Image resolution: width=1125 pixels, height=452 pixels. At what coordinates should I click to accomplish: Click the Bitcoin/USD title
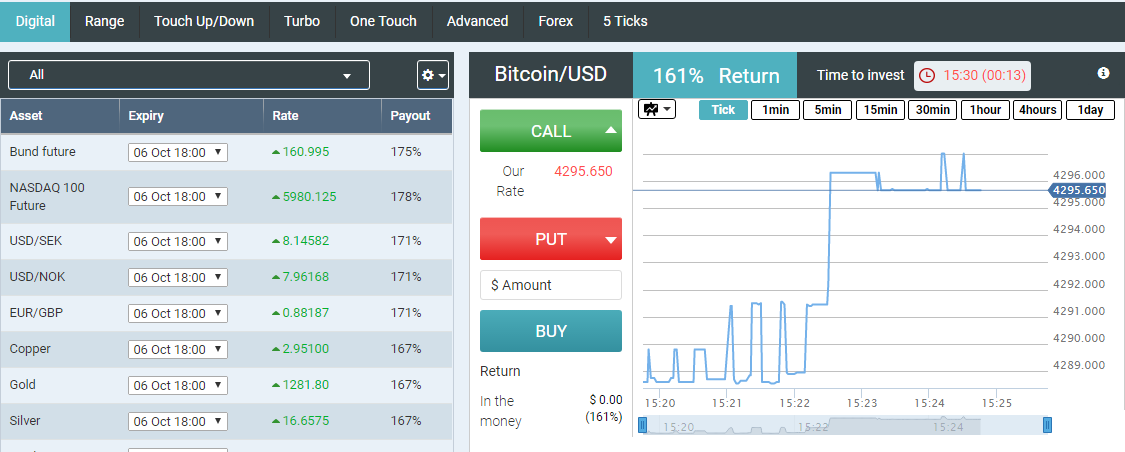pos(551,74)
